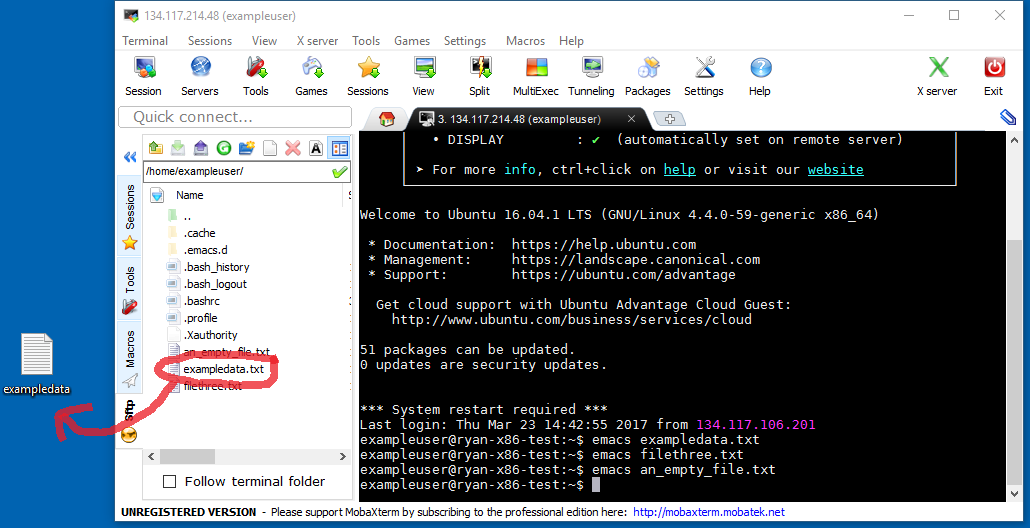Click the mobaxterm.mobatek.net link
This screenshot has height=528, width=1030.
(708, 512)
